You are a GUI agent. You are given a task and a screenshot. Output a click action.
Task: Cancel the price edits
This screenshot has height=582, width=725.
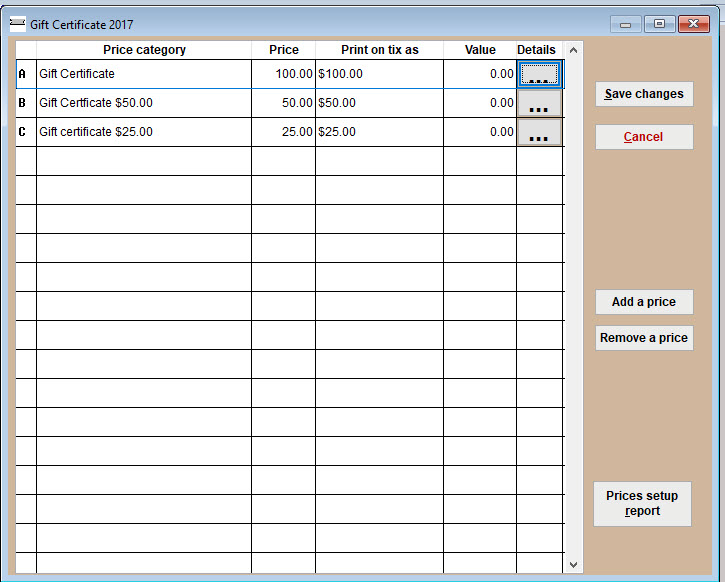click(644, 137)
